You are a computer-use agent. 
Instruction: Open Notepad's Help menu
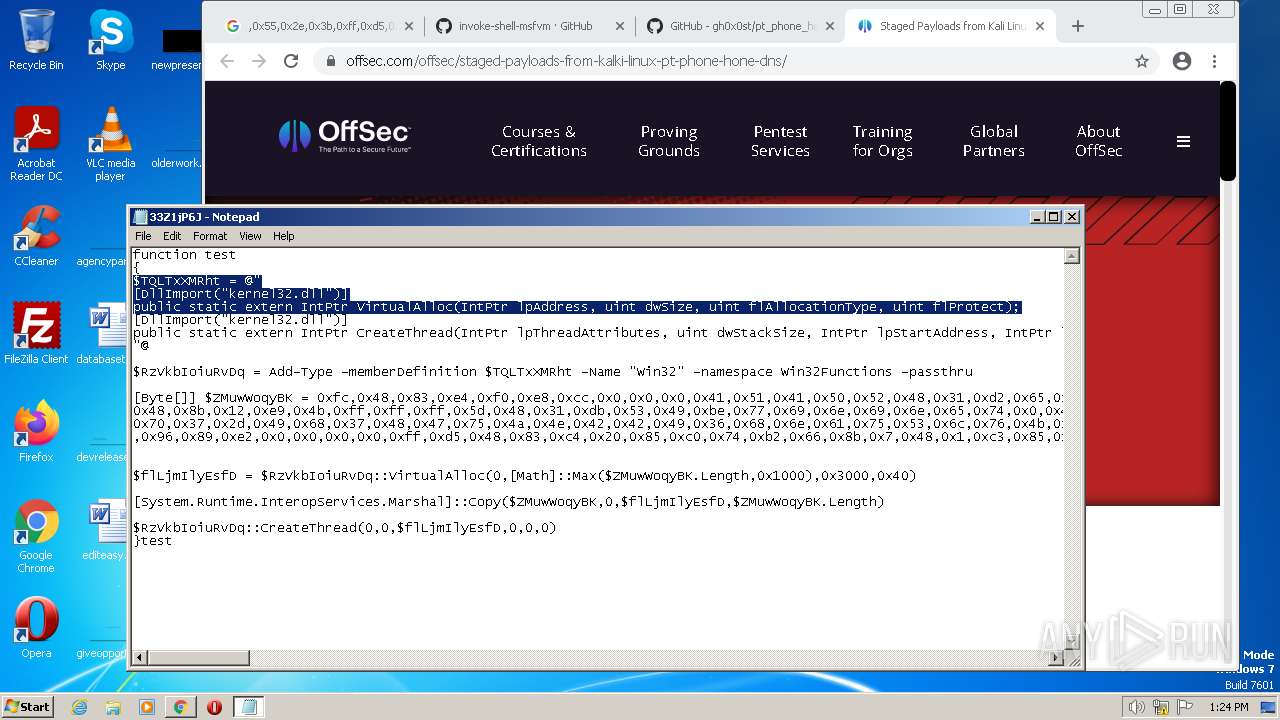[x=284, y=236]
